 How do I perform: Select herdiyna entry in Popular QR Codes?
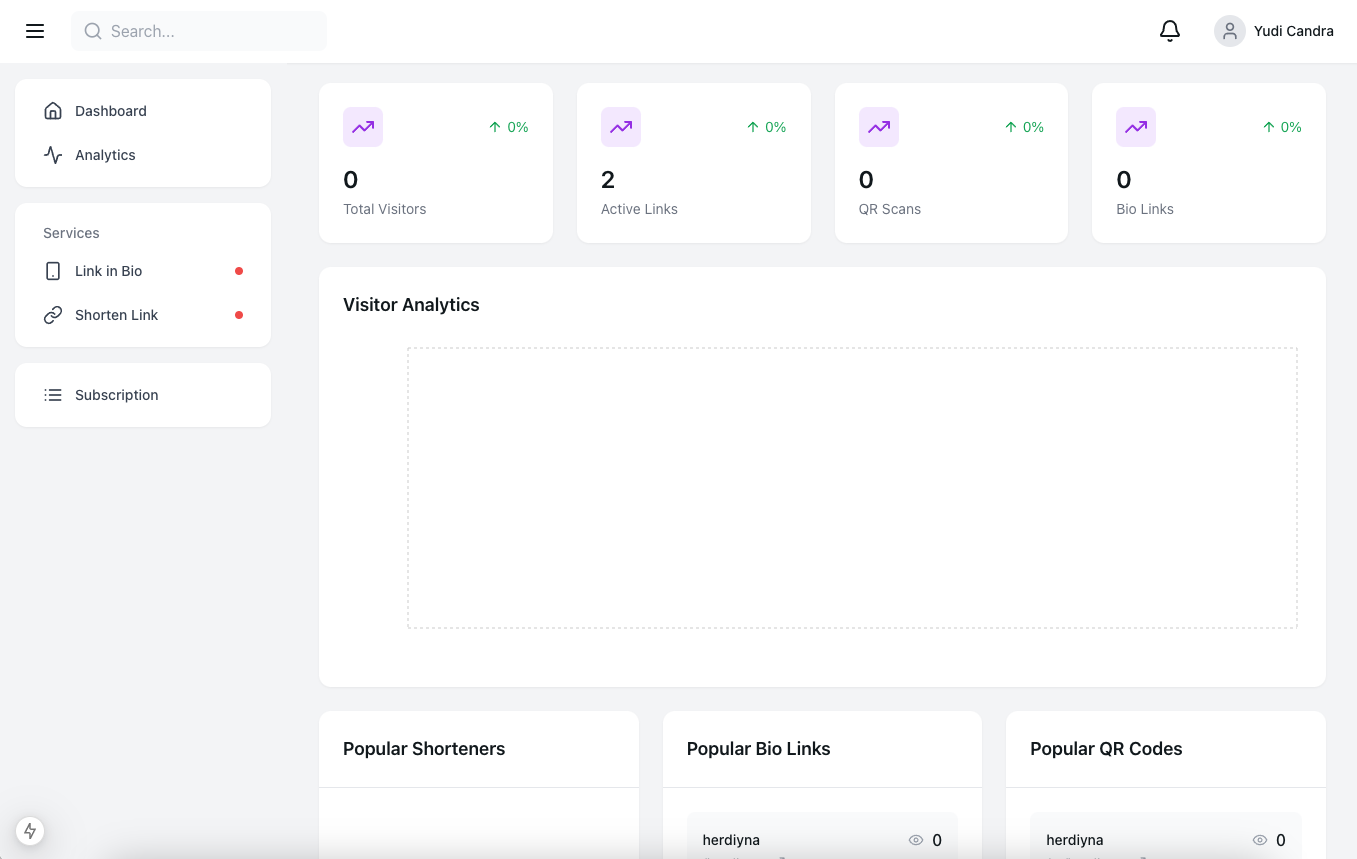tap(1075, 840)
